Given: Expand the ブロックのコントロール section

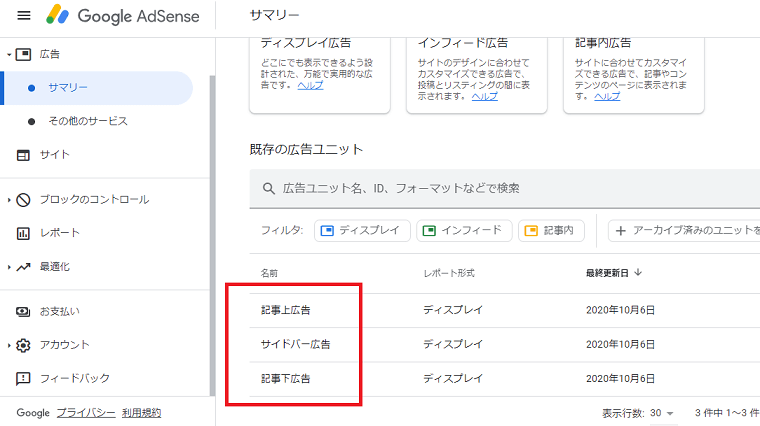Looking at the screenshot, I should (x=9, y=200).
